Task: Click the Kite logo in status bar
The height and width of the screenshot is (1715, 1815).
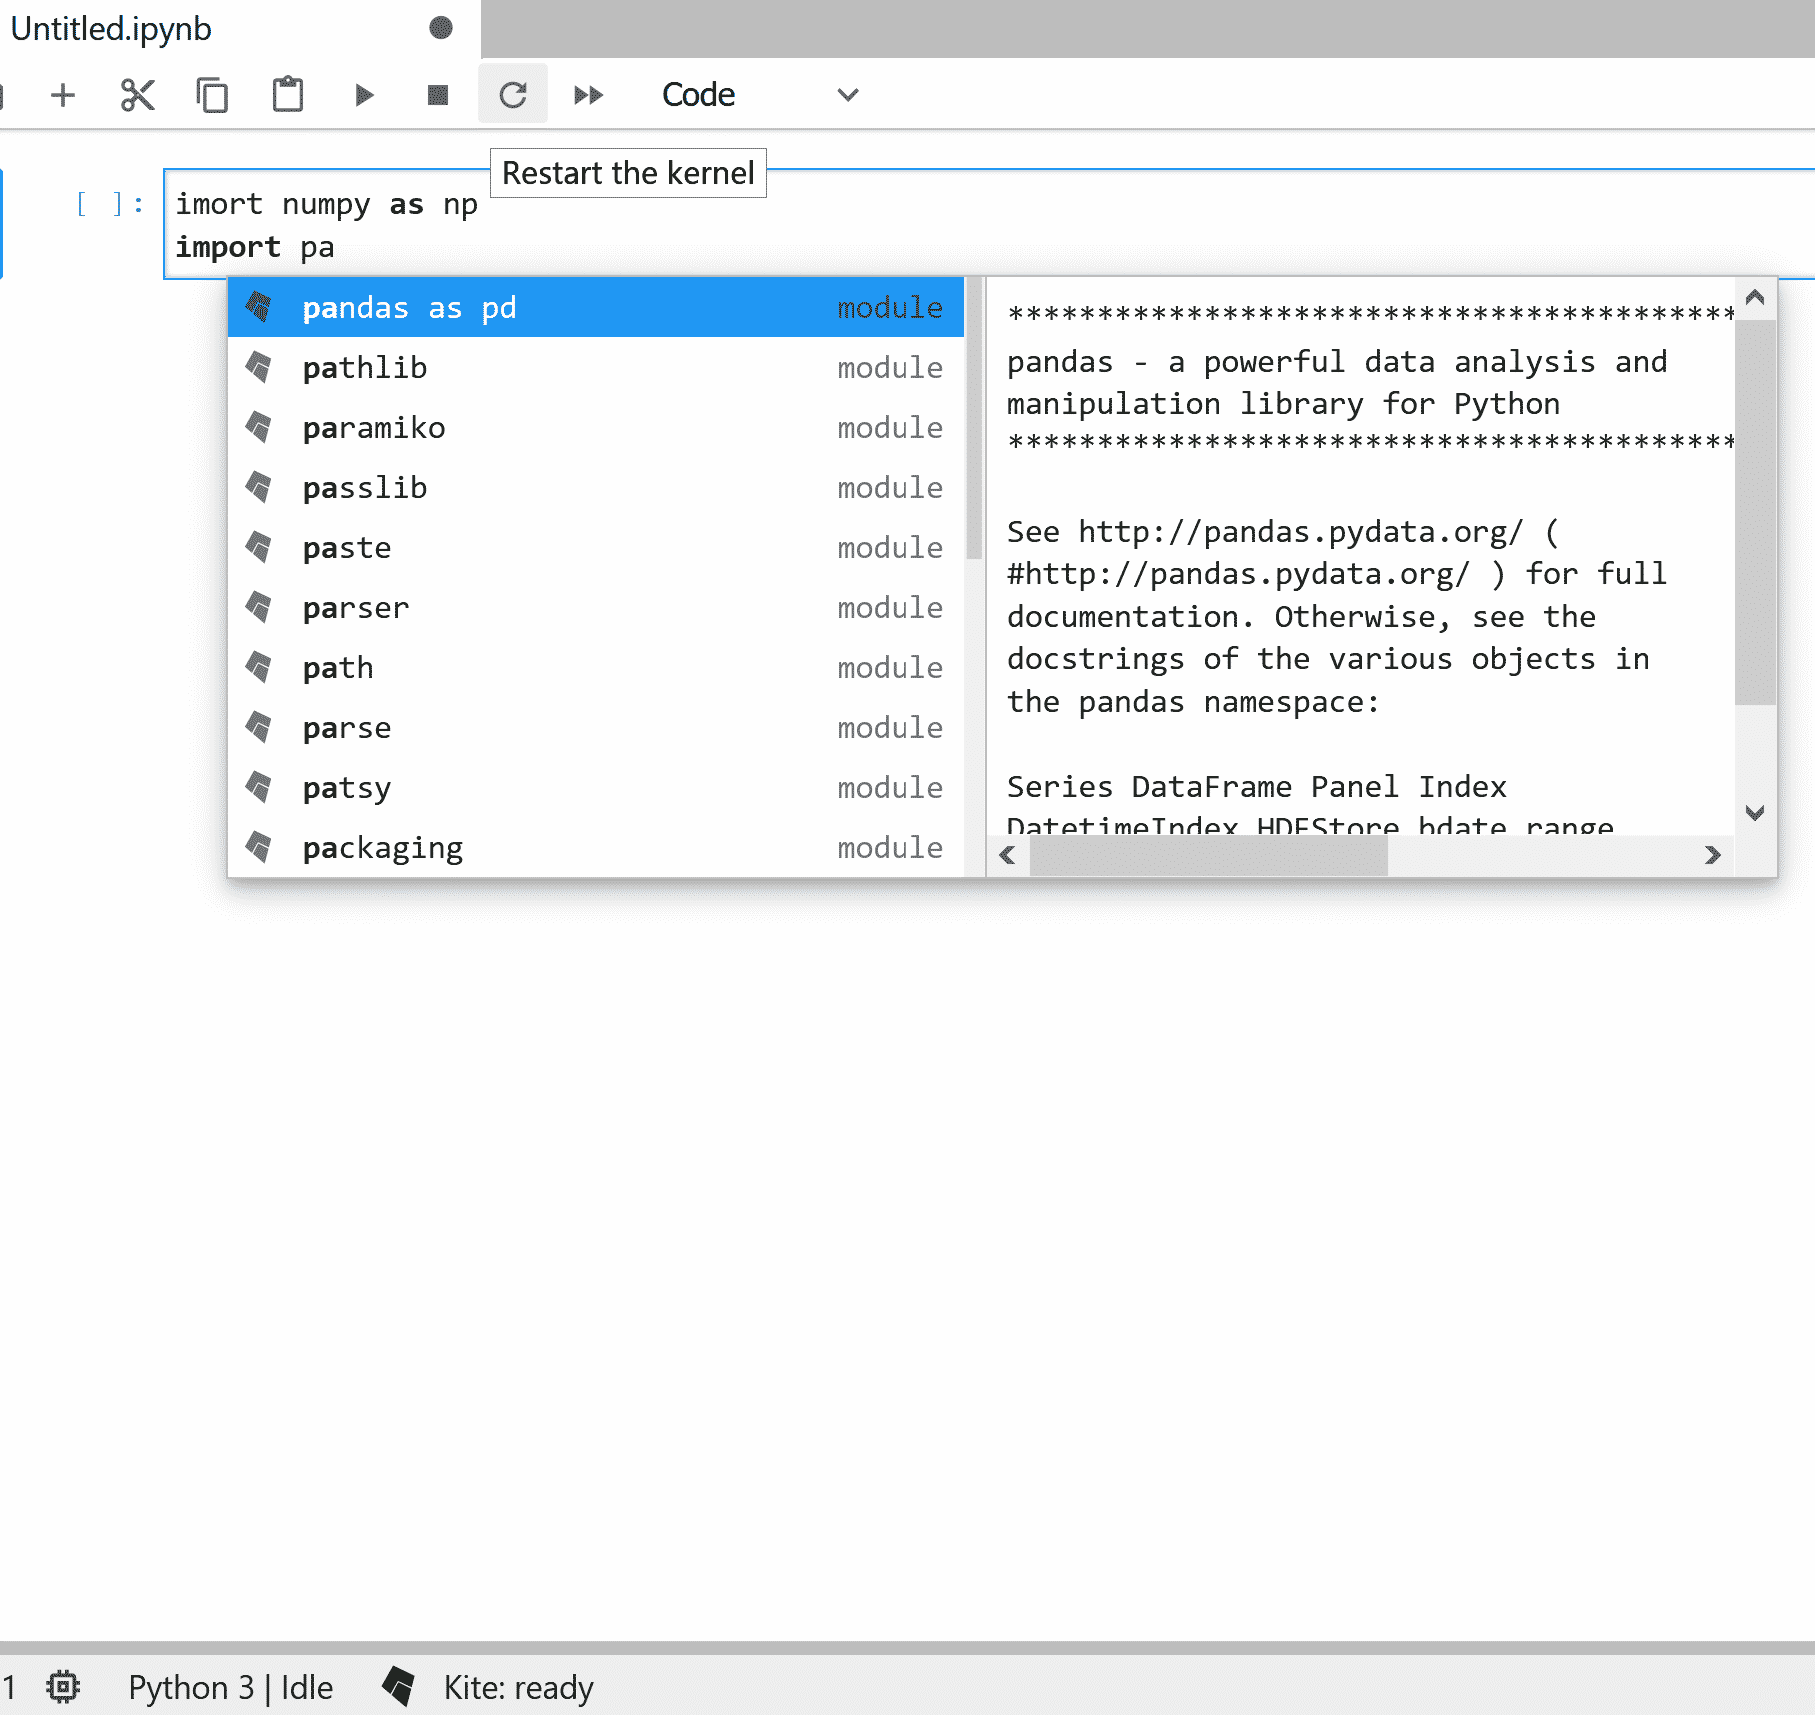Action: coord(399,1686)
